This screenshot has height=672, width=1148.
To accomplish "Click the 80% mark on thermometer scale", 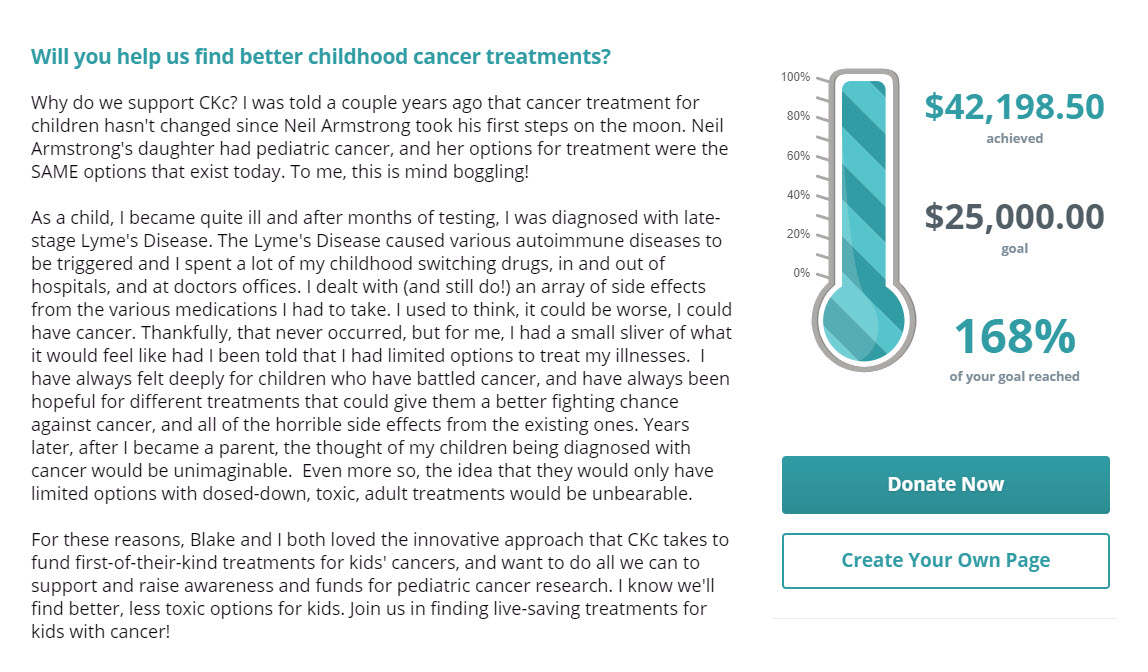I will tap(798, 116).
